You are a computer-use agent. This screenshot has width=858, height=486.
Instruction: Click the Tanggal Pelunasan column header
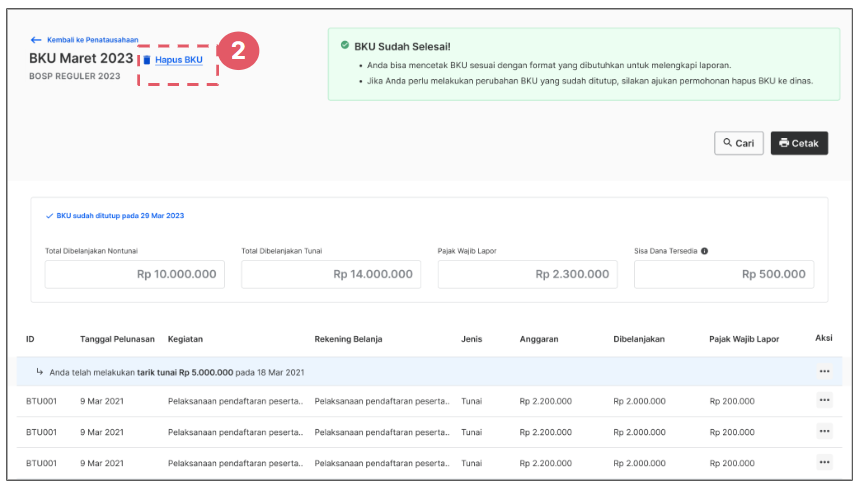coord(117,339)
